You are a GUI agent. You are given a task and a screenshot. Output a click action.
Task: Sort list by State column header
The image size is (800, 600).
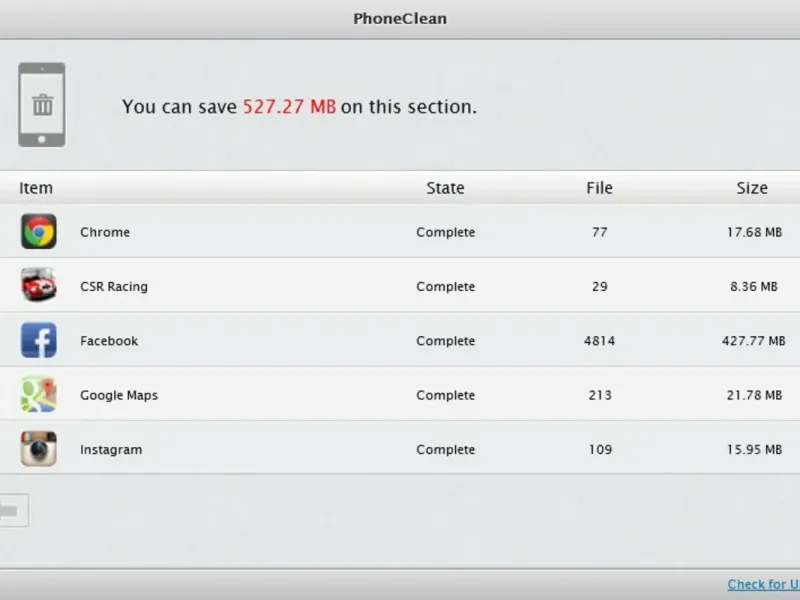pyautogui.click(x=445, y=188)
